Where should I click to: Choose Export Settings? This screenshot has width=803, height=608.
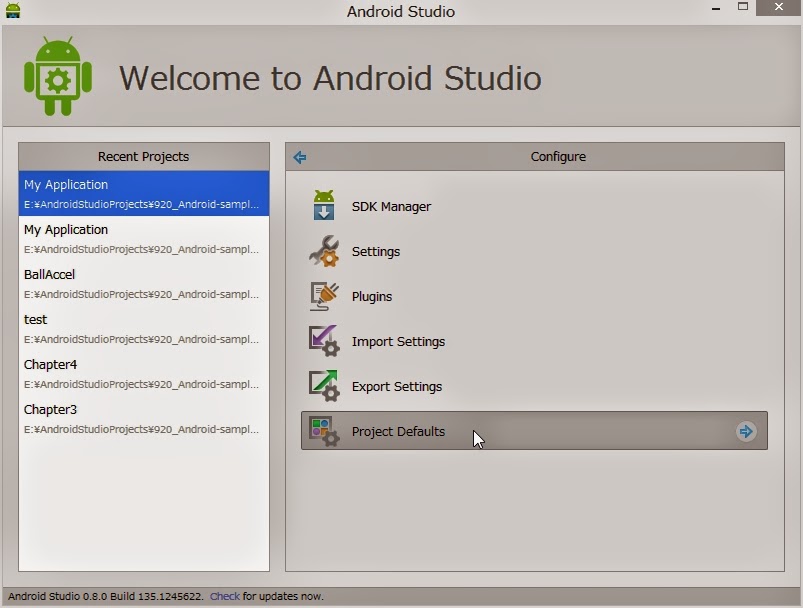click(397, 387)
